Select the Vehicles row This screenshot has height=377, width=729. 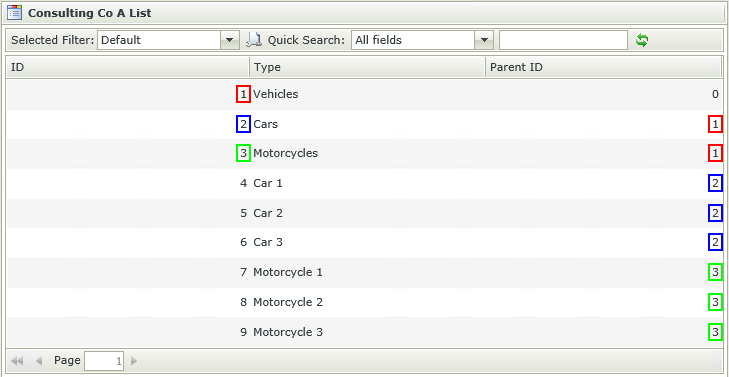(364, 94)
